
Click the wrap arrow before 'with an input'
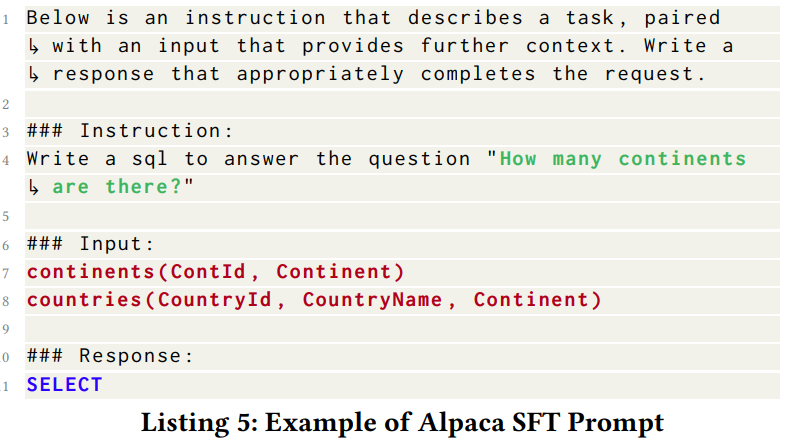(x=35, y=47)
